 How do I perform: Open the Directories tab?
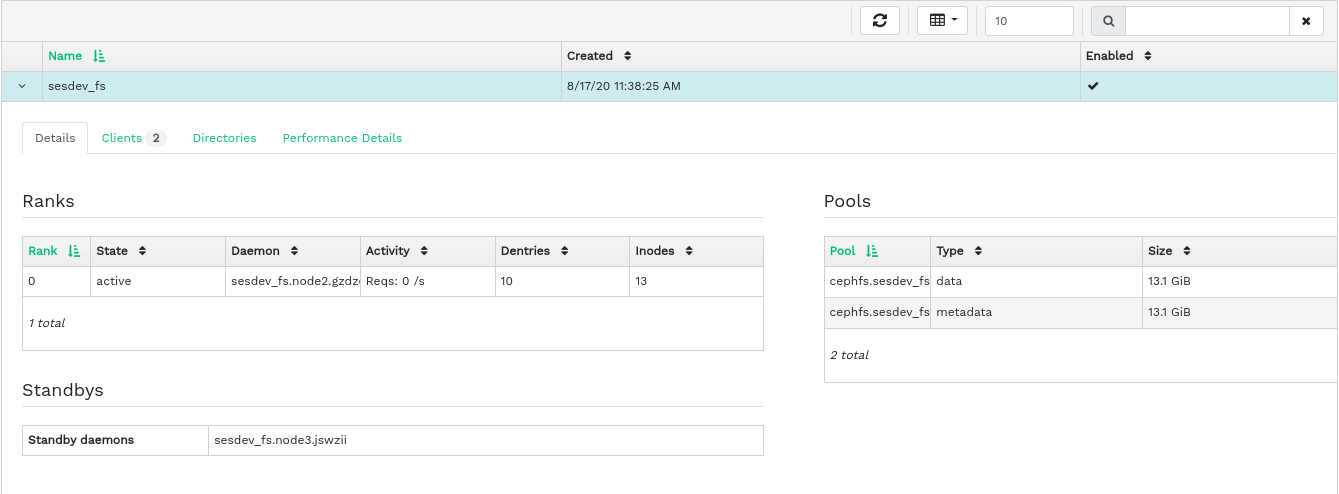point(224,138)
